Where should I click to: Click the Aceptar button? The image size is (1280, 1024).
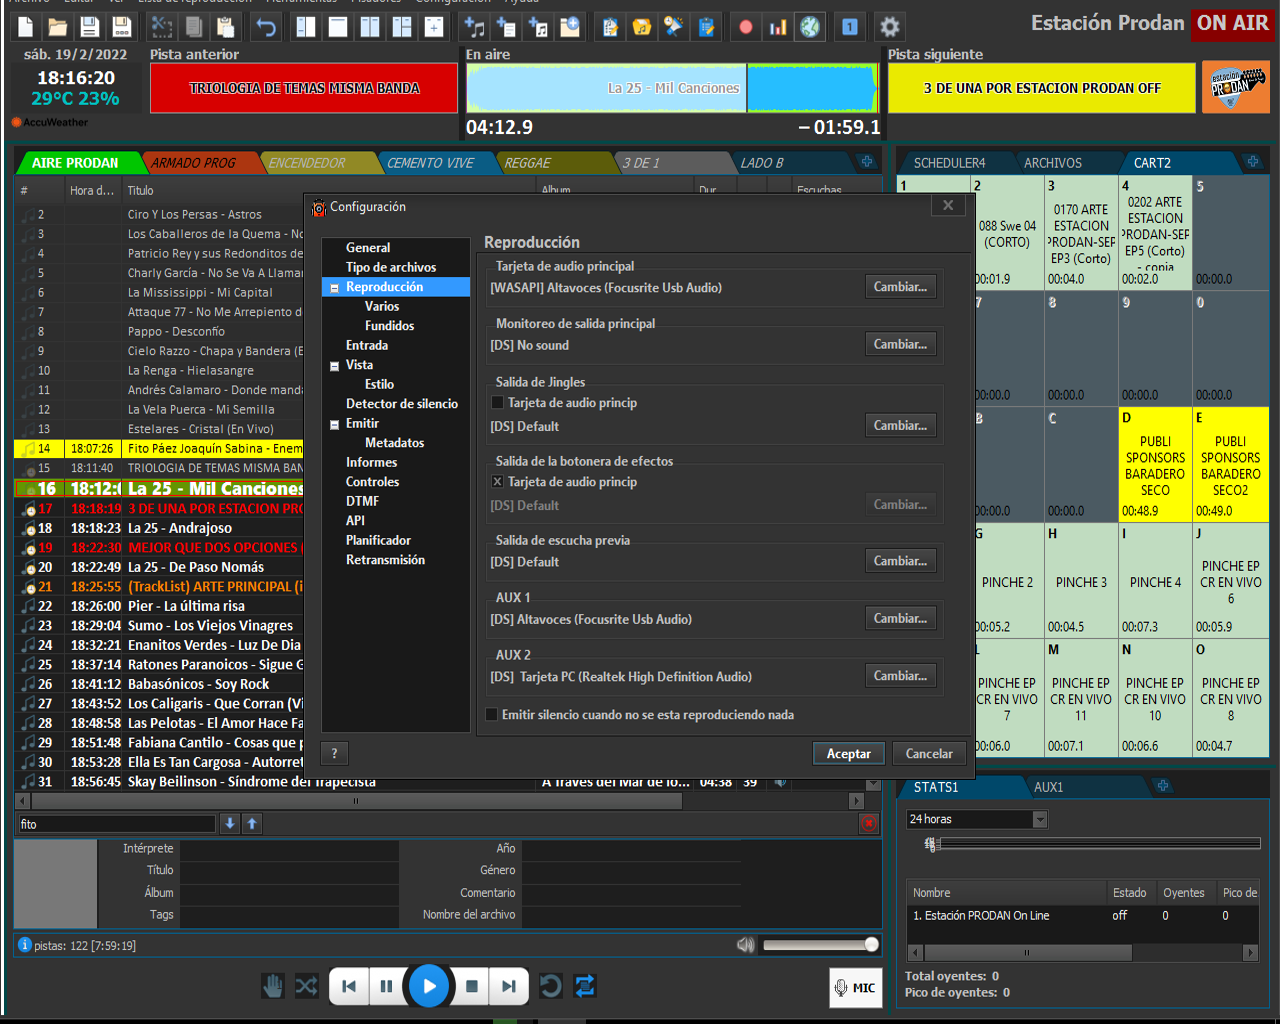[x=849, y=754]
